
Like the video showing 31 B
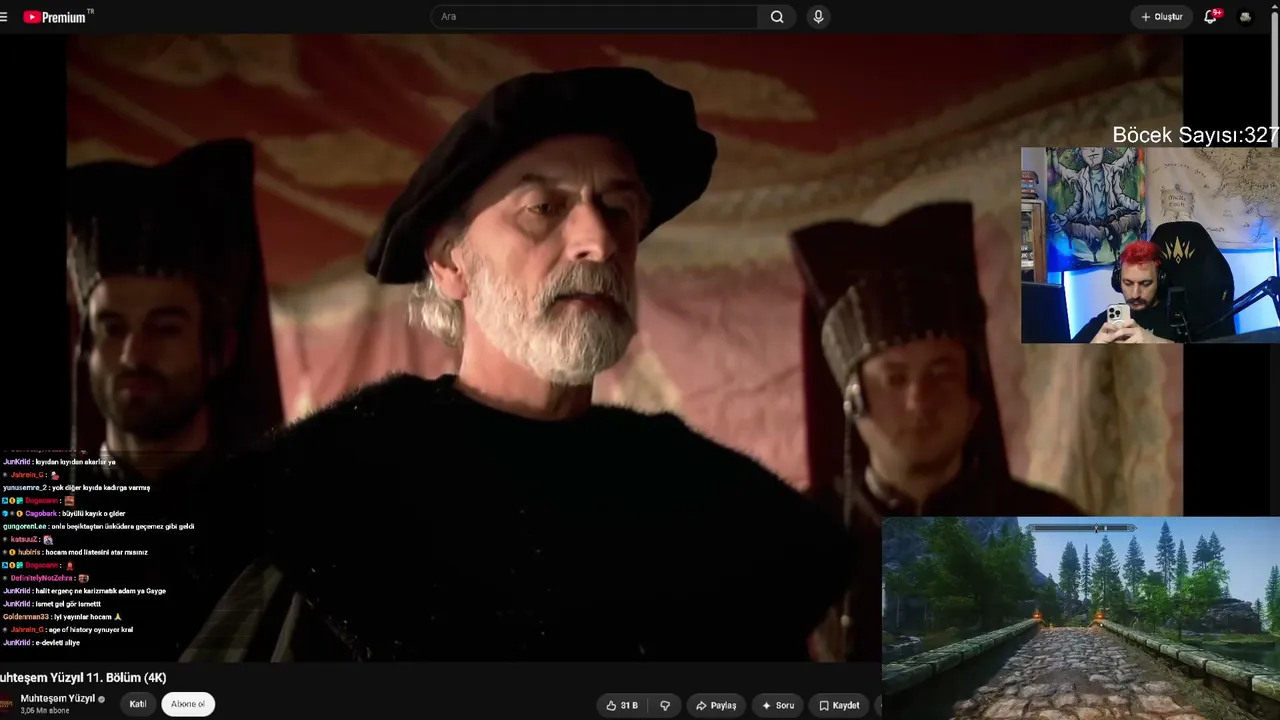point(621,705)
